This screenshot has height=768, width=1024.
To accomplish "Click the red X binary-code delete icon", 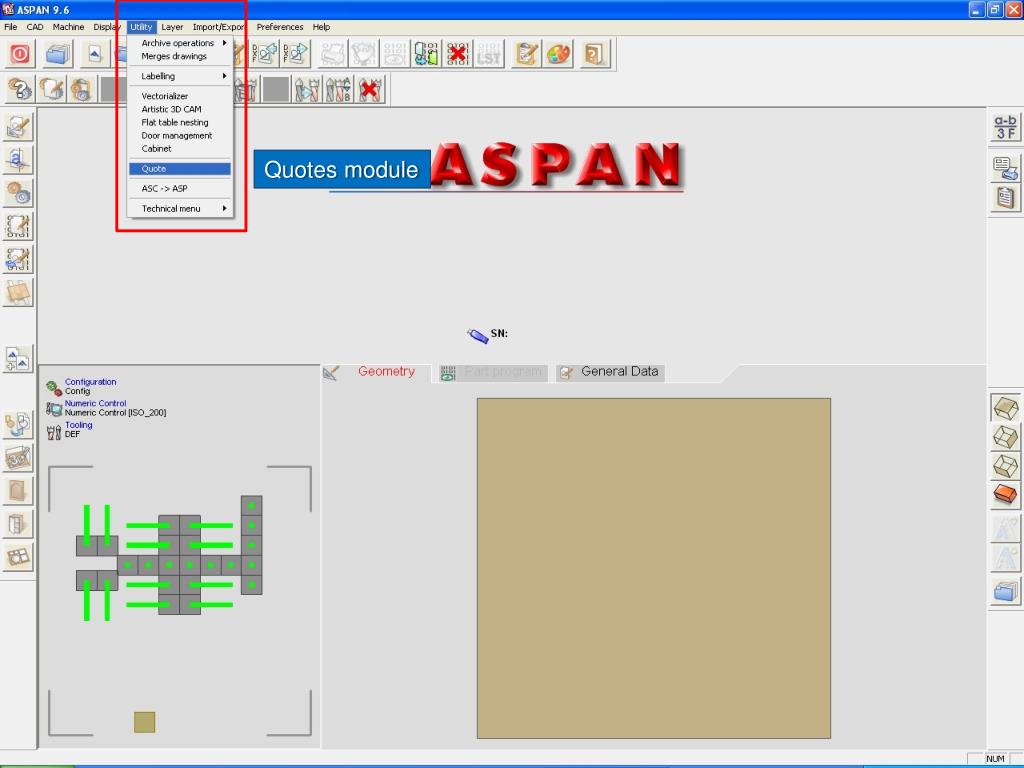I will point(458,54).
